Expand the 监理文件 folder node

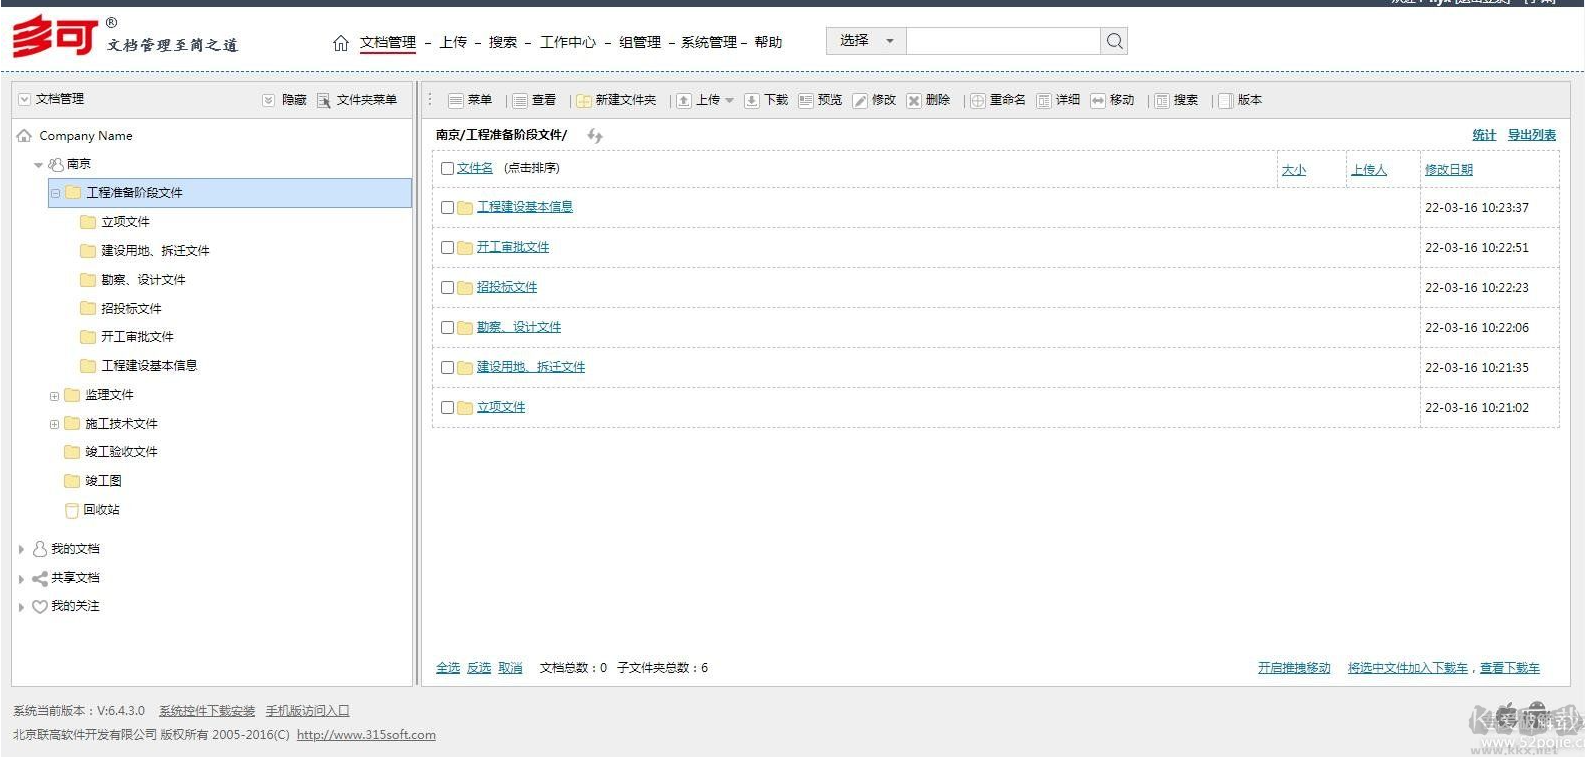[x=54, y=396]
